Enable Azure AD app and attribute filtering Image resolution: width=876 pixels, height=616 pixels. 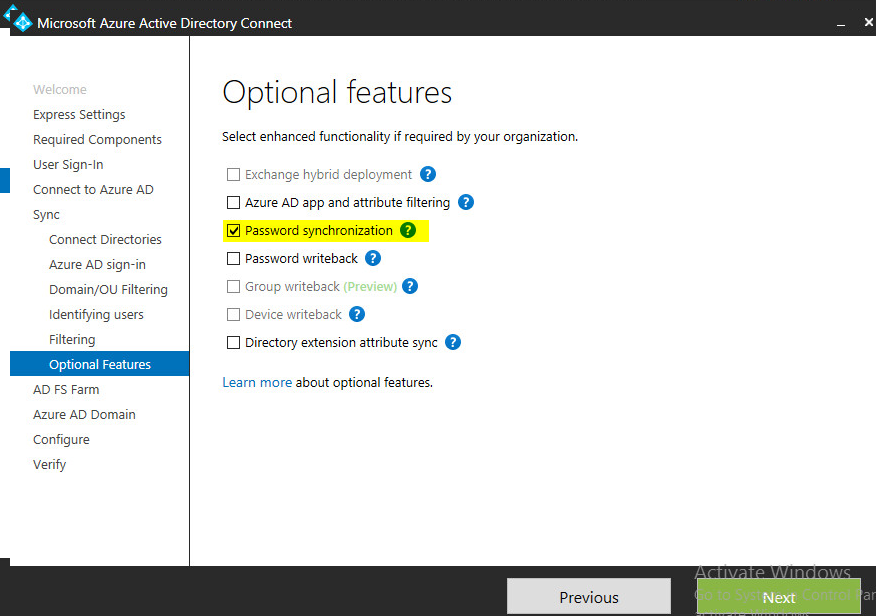point(234,203)
